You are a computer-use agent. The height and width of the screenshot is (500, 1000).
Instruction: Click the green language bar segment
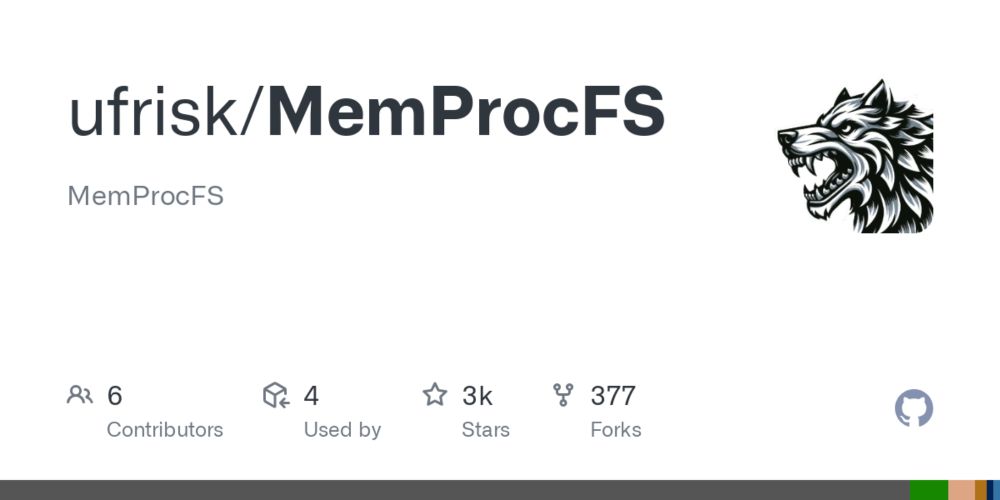click(929, 490)
